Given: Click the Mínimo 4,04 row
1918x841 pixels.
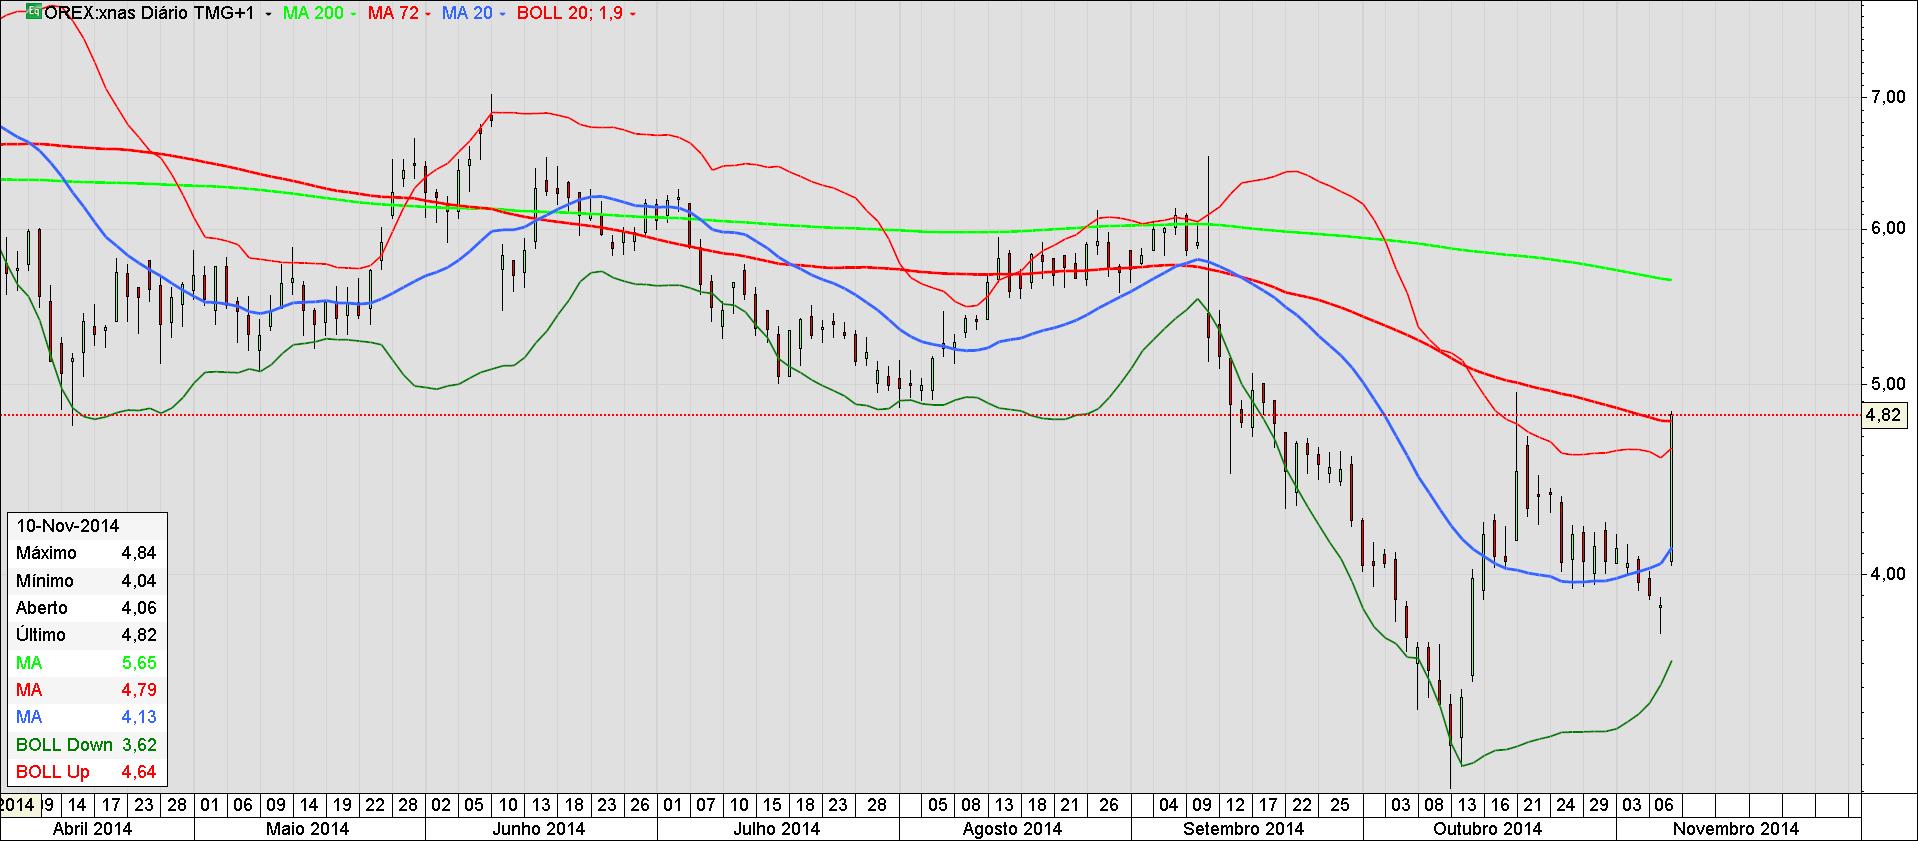Looking at the screenshot, I should click(86, 581).
